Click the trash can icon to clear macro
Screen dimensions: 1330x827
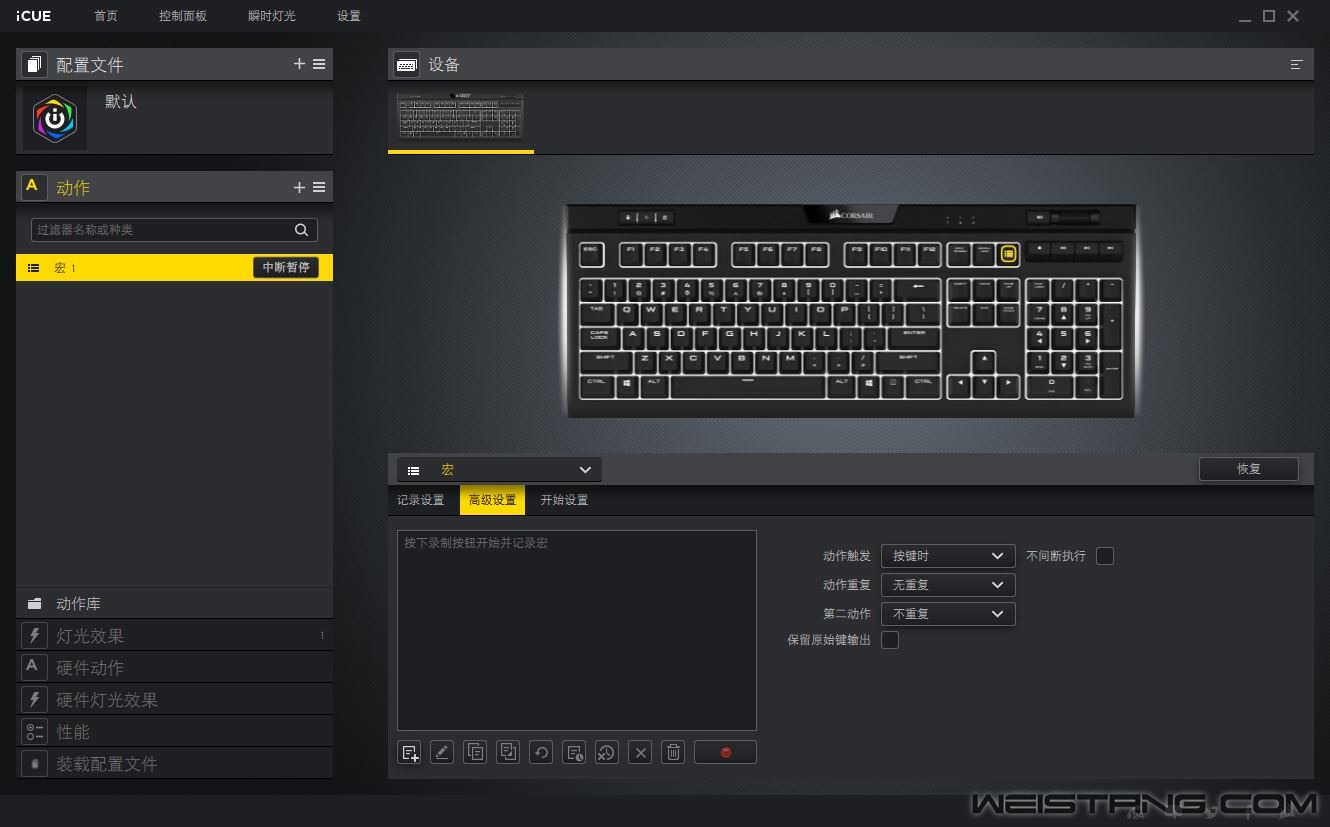point(673,753)
